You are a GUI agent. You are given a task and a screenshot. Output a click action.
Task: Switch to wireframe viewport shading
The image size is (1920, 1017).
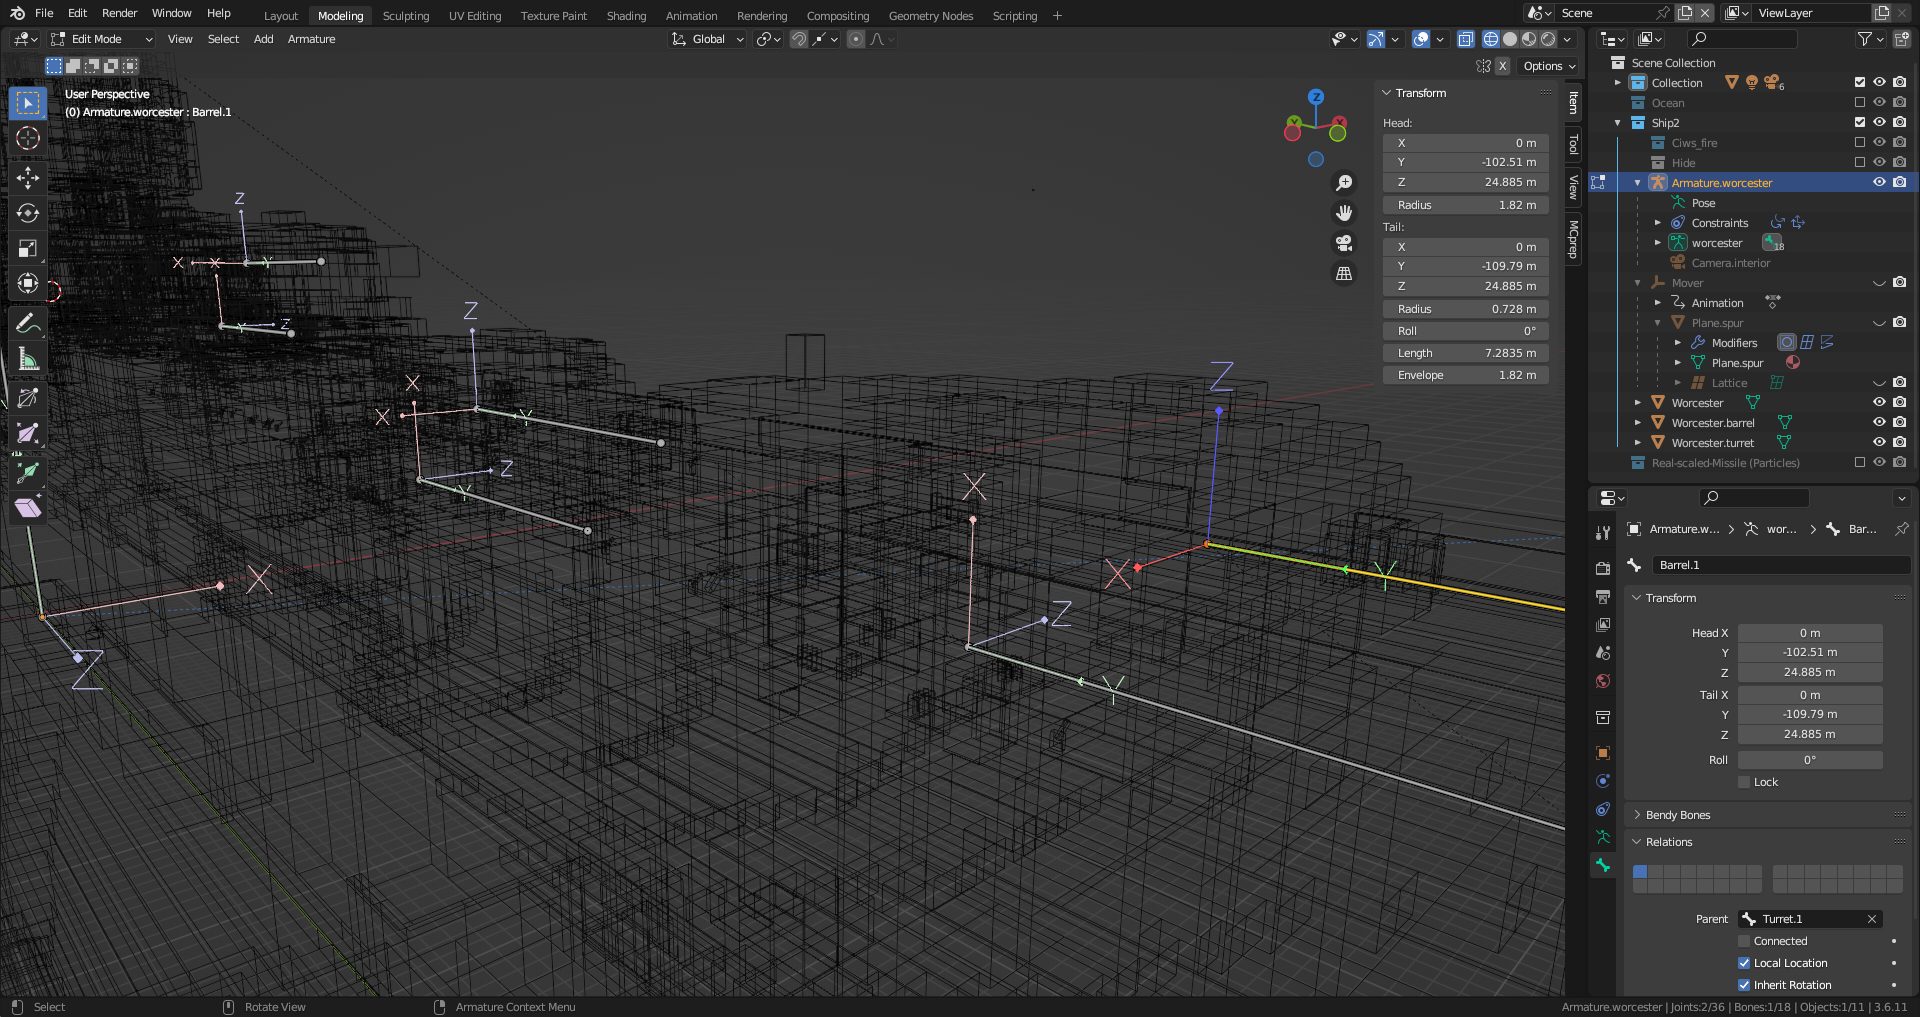pos(1490,39)
